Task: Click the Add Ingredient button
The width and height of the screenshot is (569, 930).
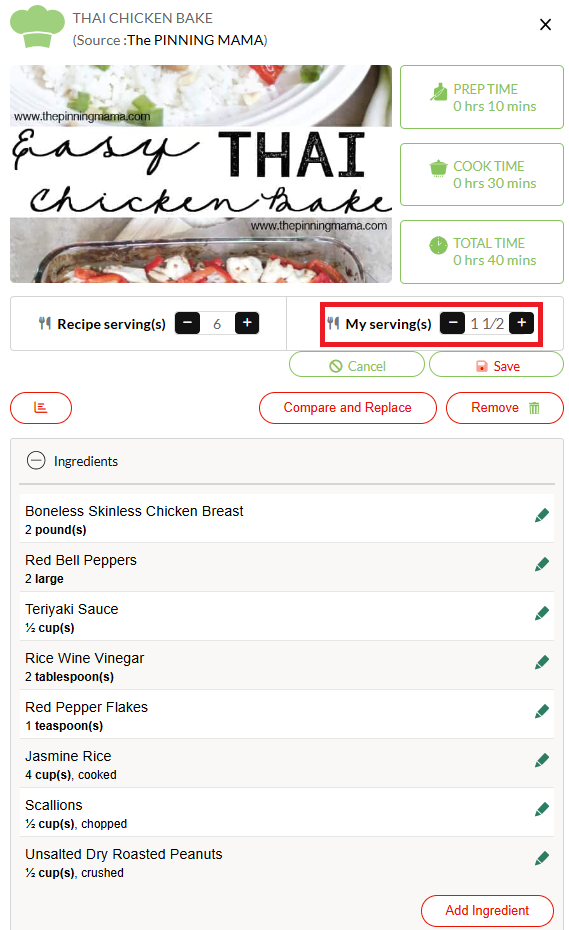Action: (487, 910)
